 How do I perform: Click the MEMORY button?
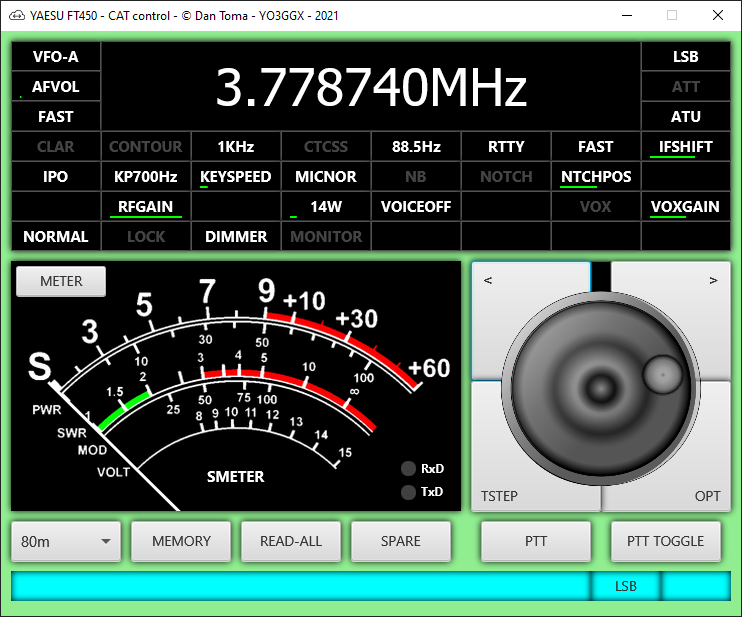[x=181, y=541]
